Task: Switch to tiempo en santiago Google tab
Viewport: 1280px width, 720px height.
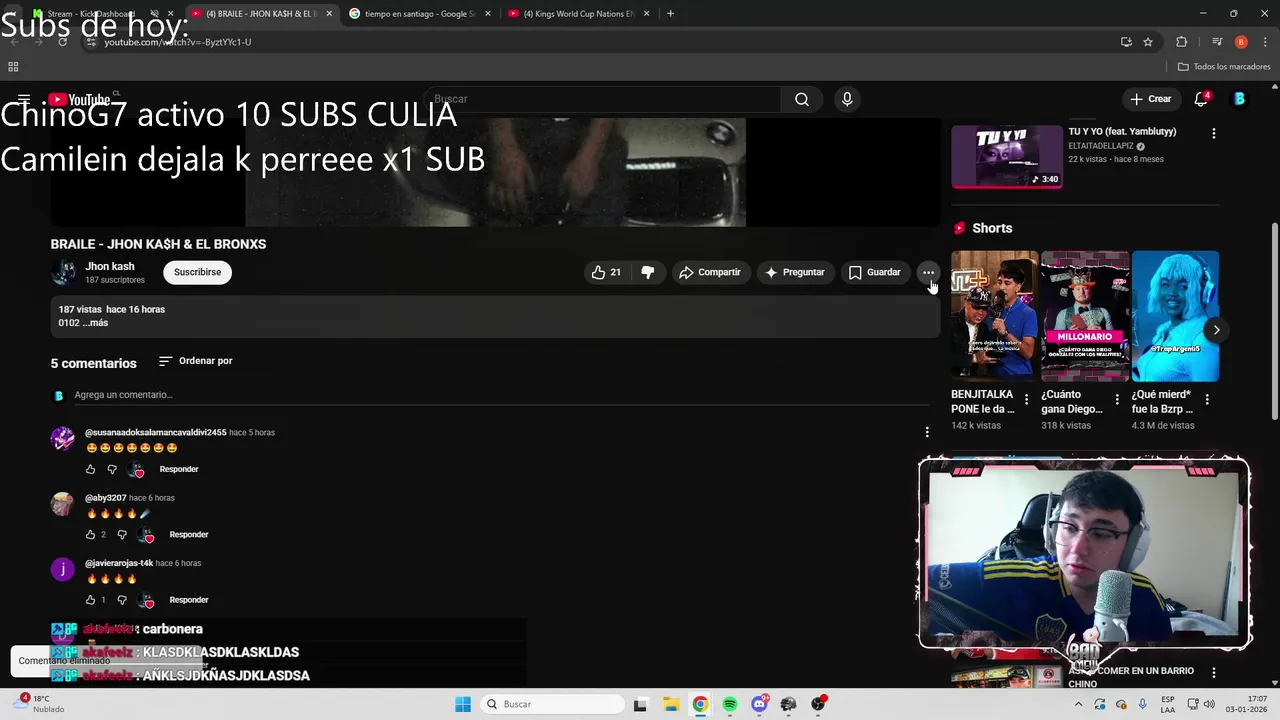Action: pos(420,14)
